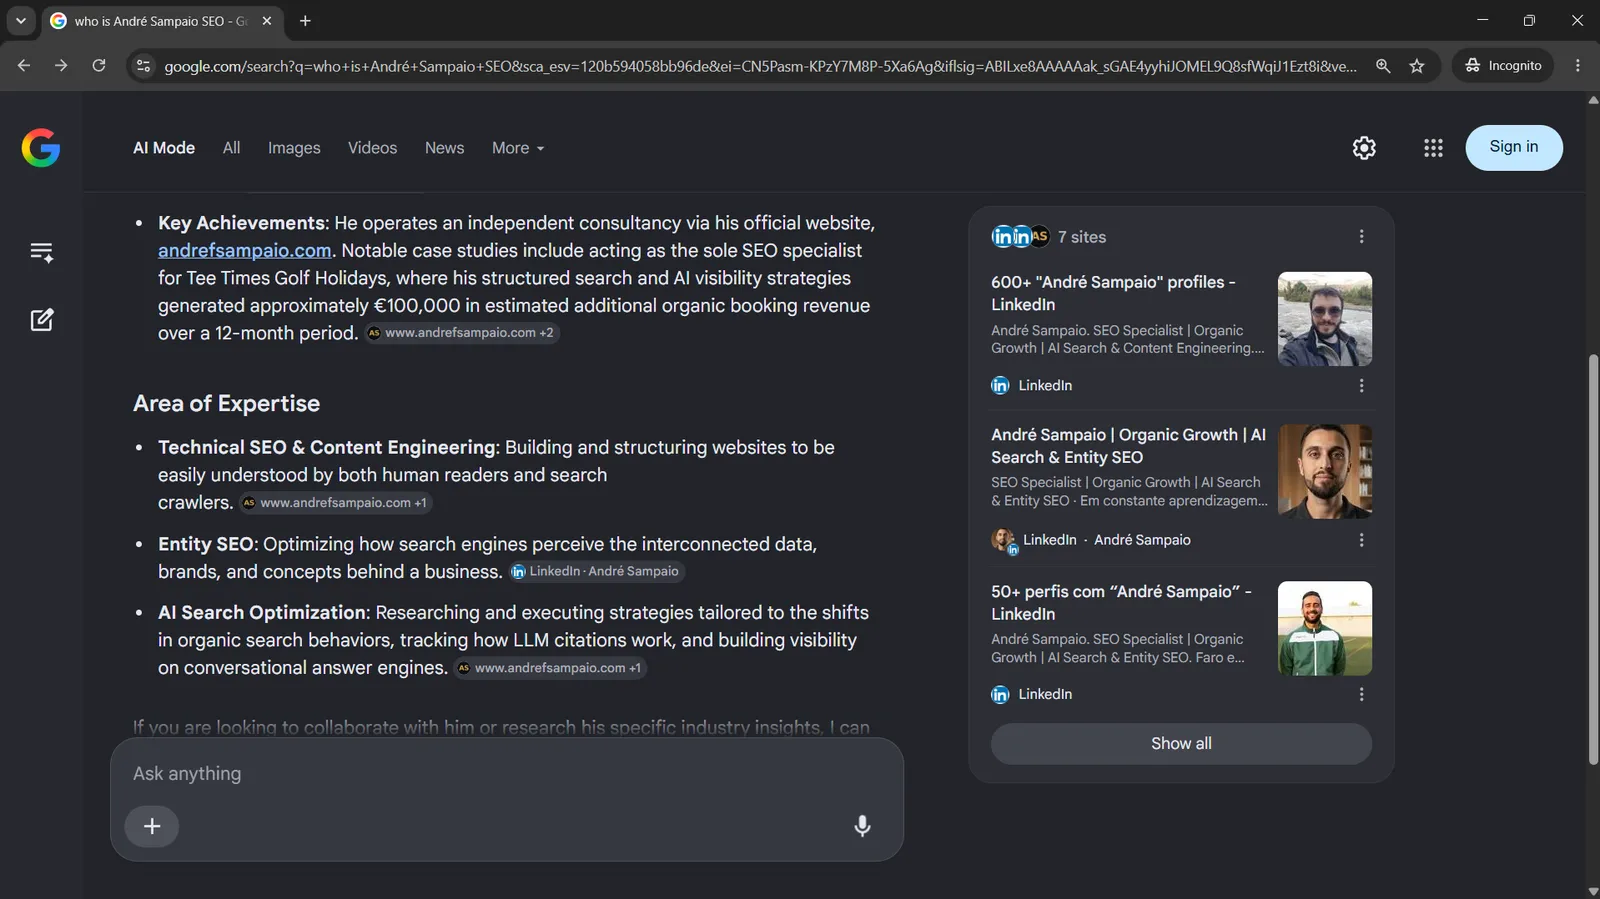Viewport: 1600px width, 899px height.
Task: Click the Area of Expertise heading
Action: [x=227, y=404]
